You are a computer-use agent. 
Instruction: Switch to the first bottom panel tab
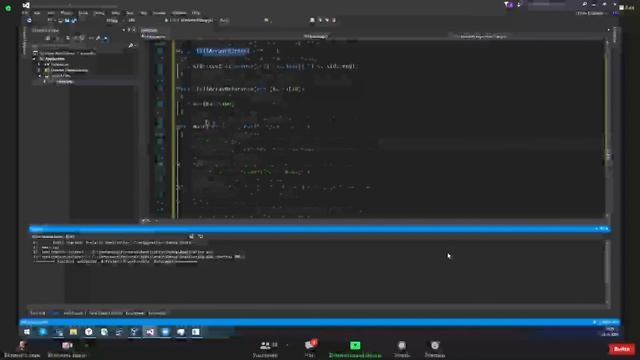tap(37, 313)
